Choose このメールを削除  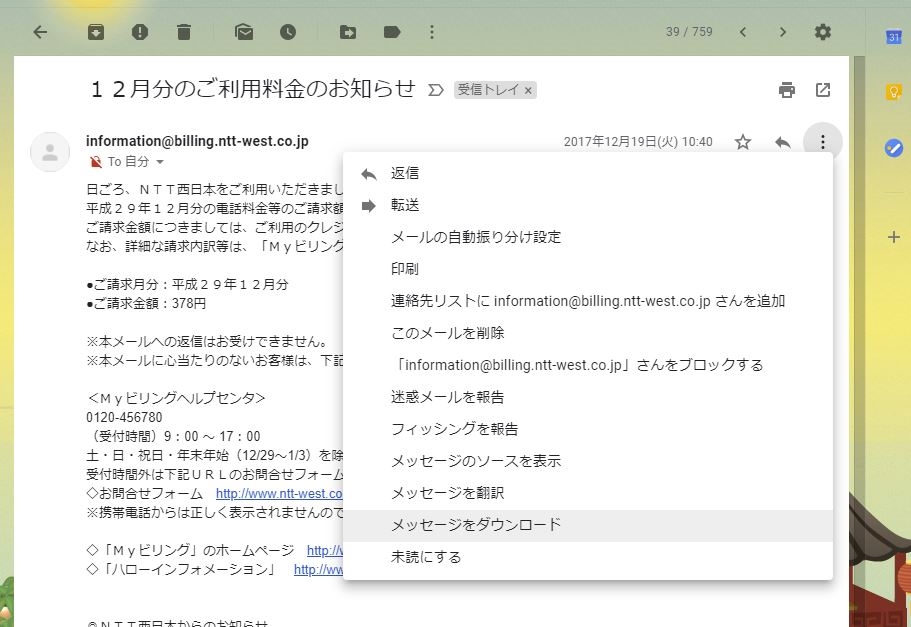click(587, 333)
